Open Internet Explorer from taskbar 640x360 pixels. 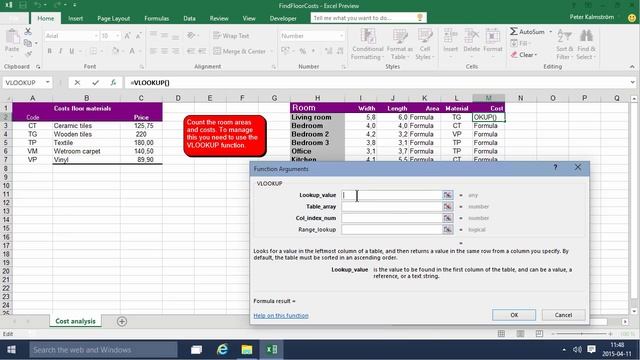[x=222, y=350]
